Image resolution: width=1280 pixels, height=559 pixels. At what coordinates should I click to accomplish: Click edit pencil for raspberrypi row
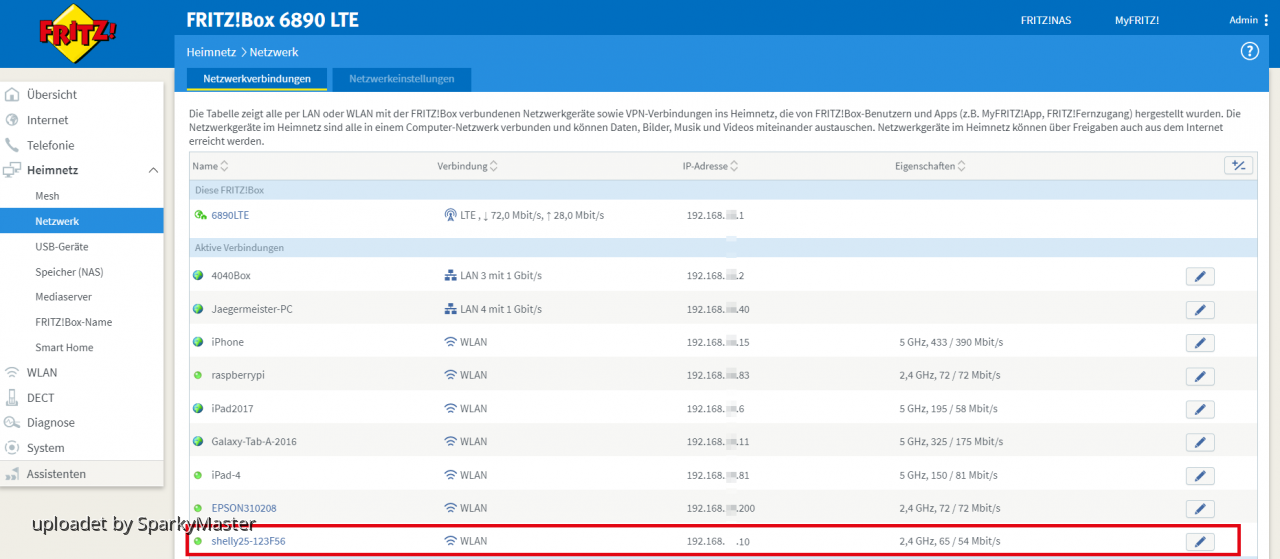tap(1199, 376)
